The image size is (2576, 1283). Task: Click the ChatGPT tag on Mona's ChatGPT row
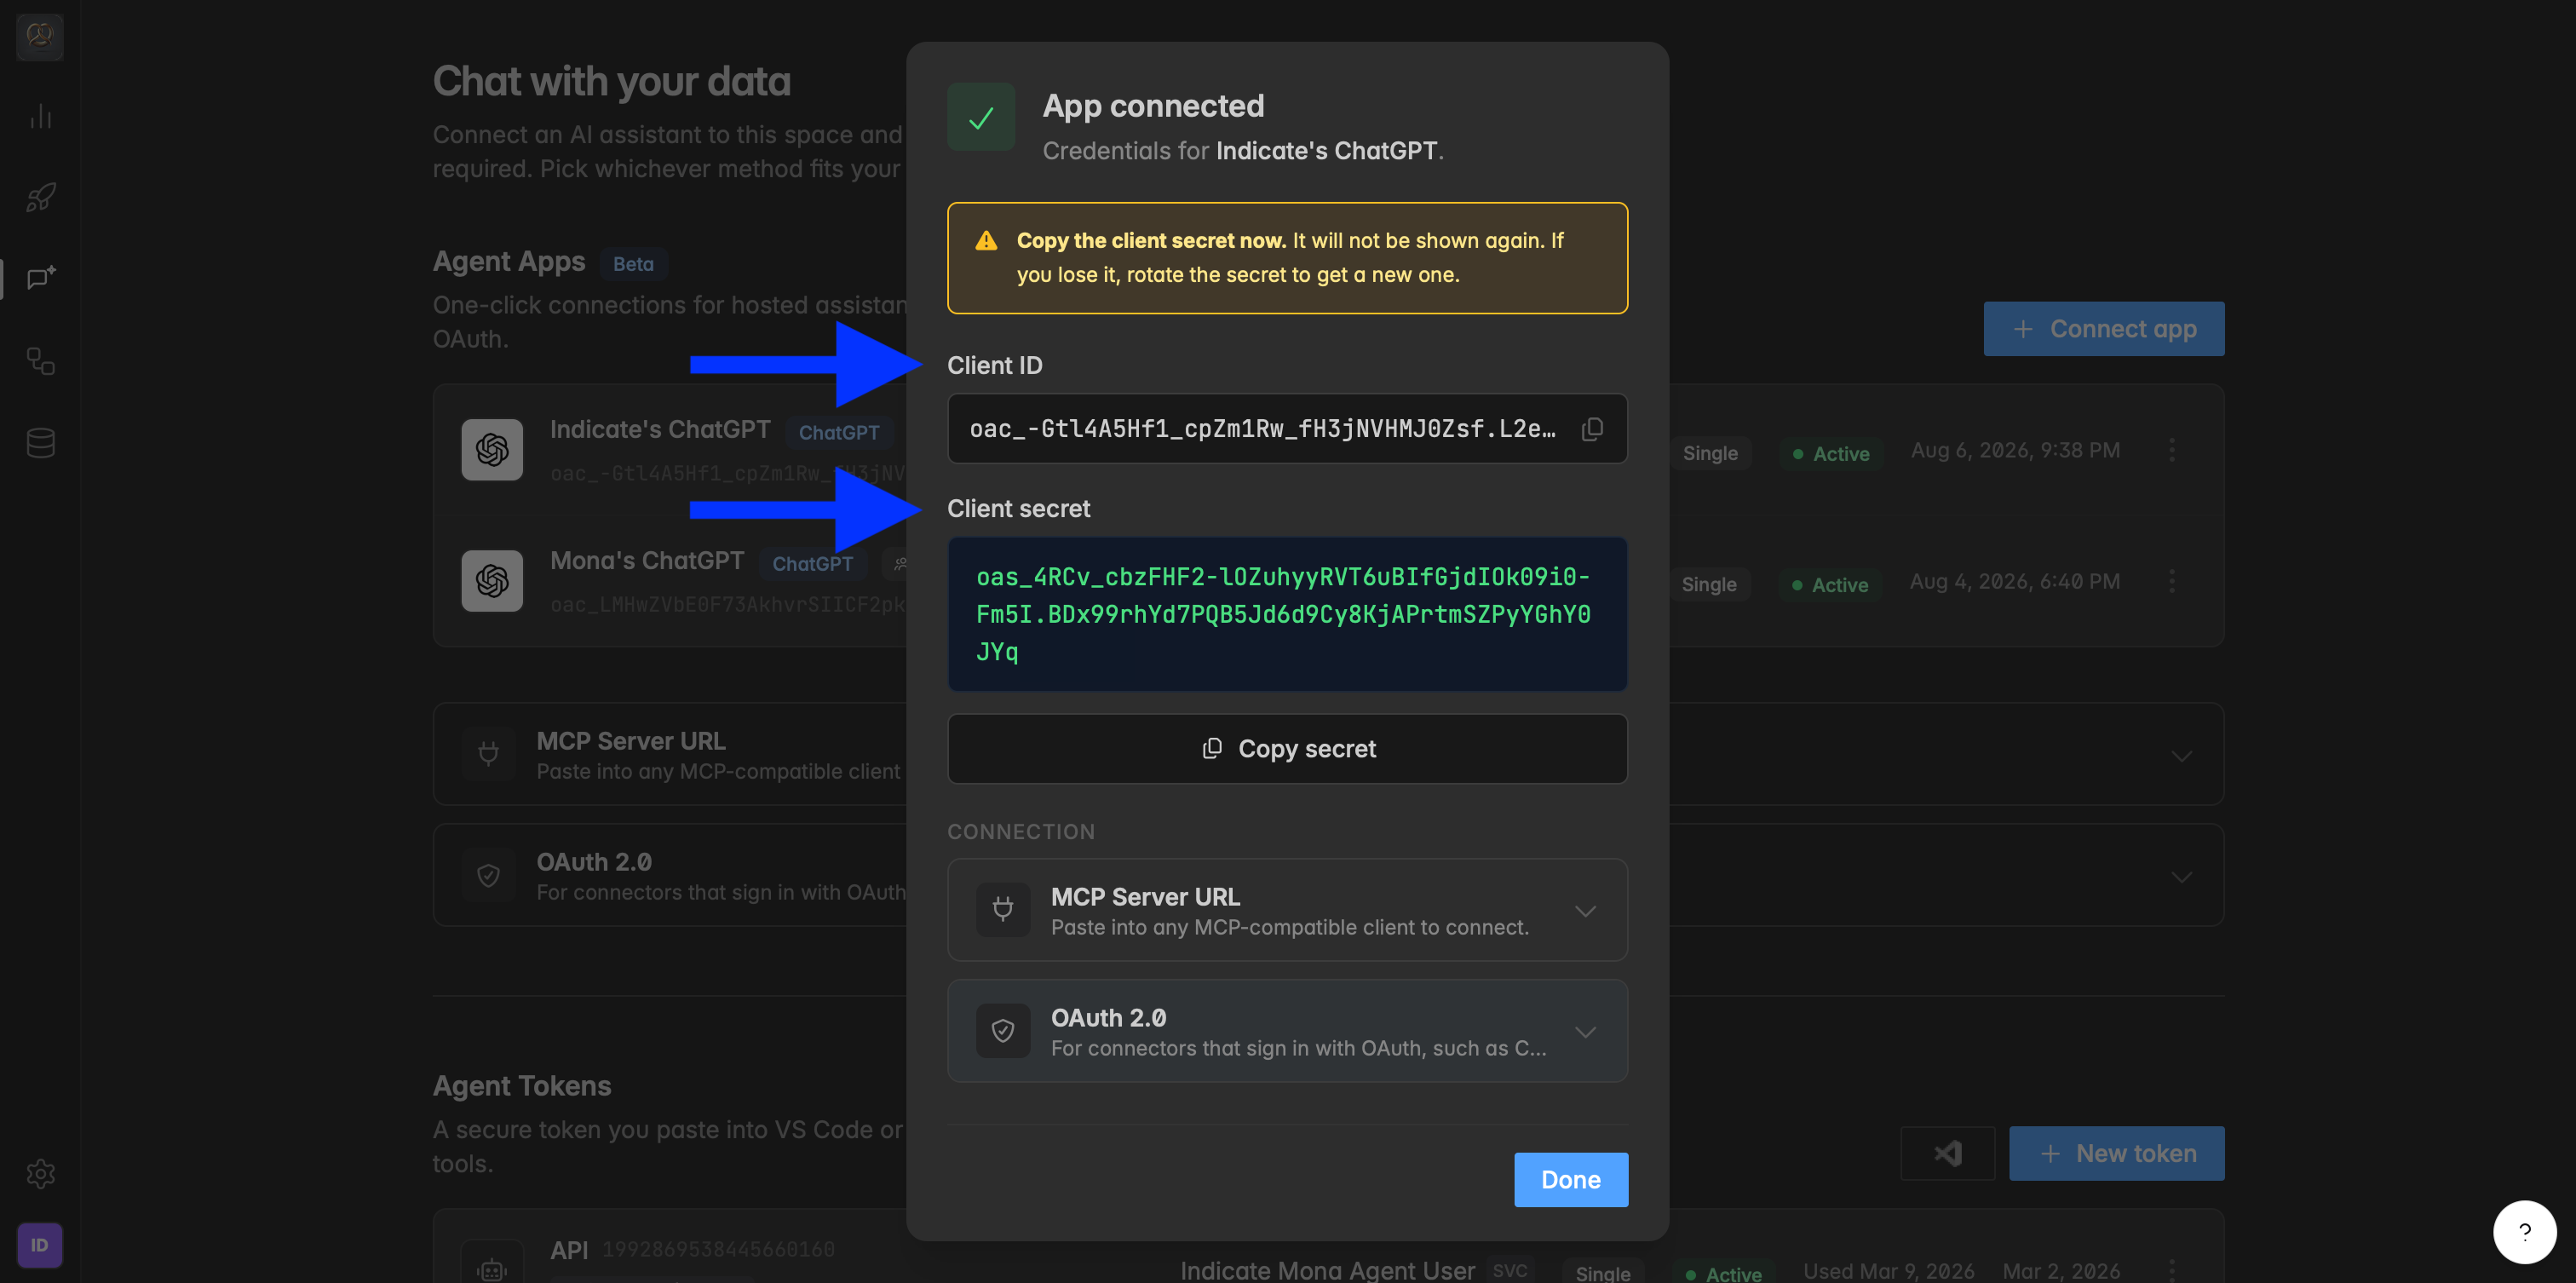[x=812, y=564]
